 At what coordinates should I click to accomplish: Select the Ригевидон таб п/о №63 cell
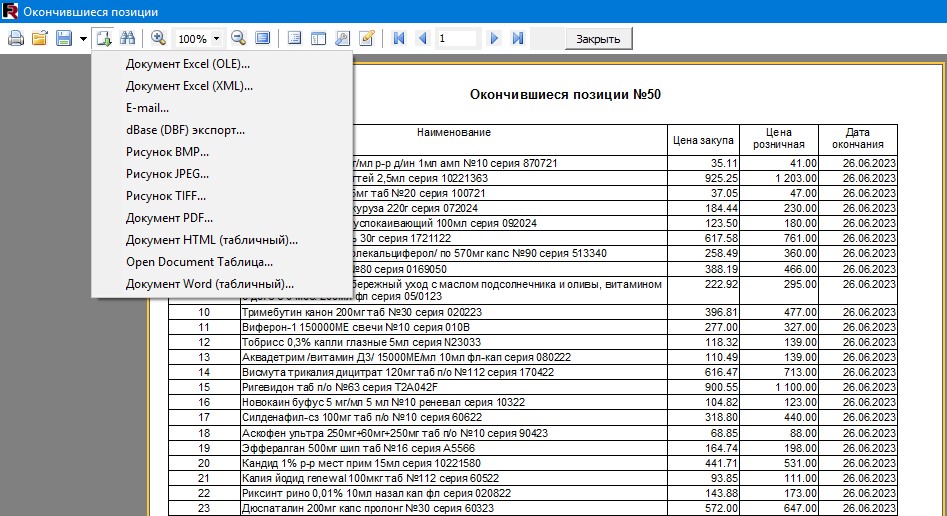pyautogui.click(x=454, y=388)
